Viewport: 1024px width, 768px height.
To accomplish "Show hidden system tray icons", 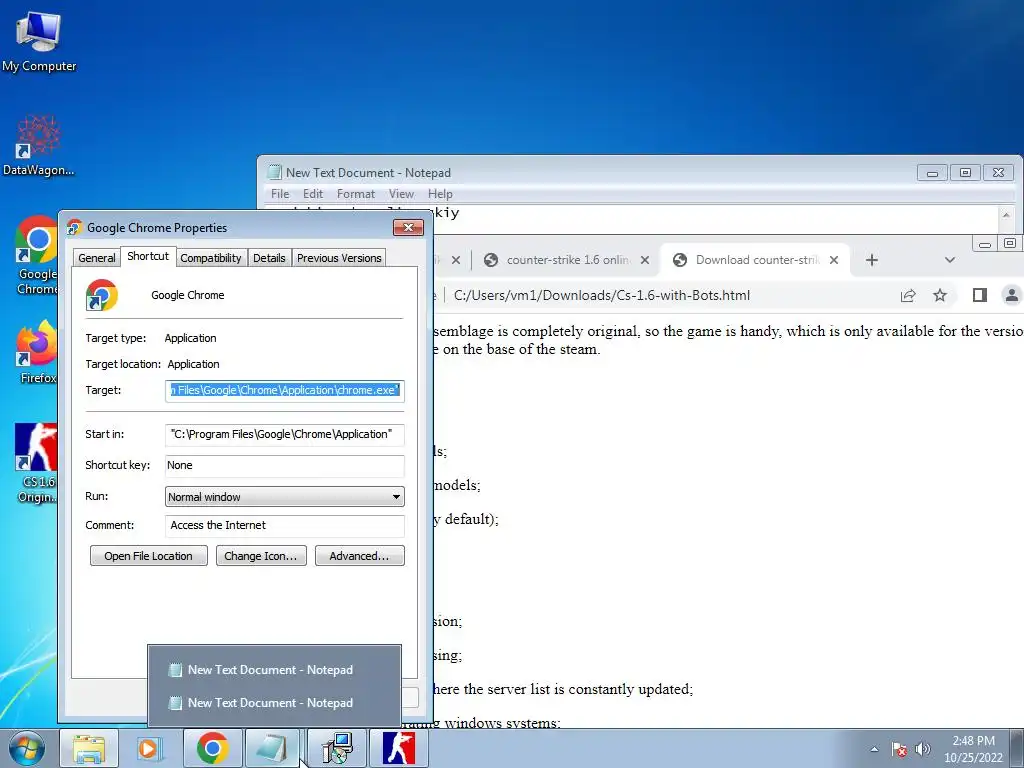I will [874, 749].
